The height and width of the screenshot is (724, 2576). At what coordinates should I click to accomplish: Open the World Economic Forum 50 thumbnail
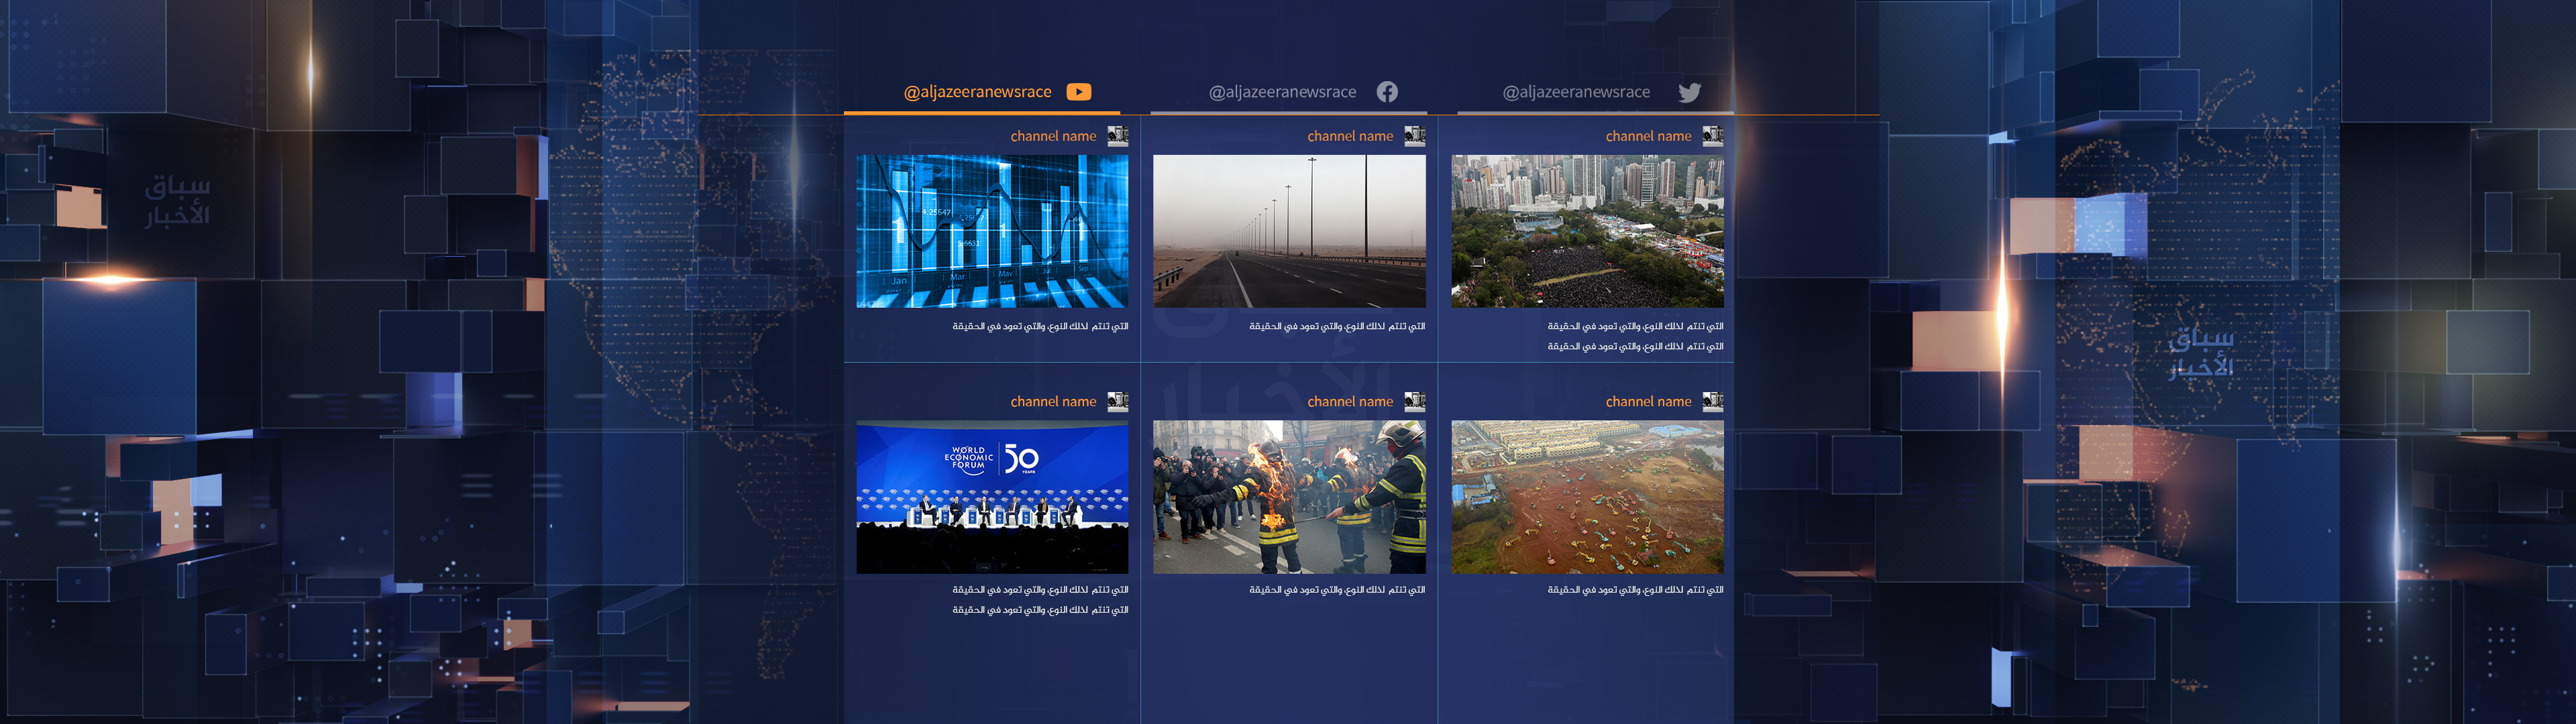[991, 497]
